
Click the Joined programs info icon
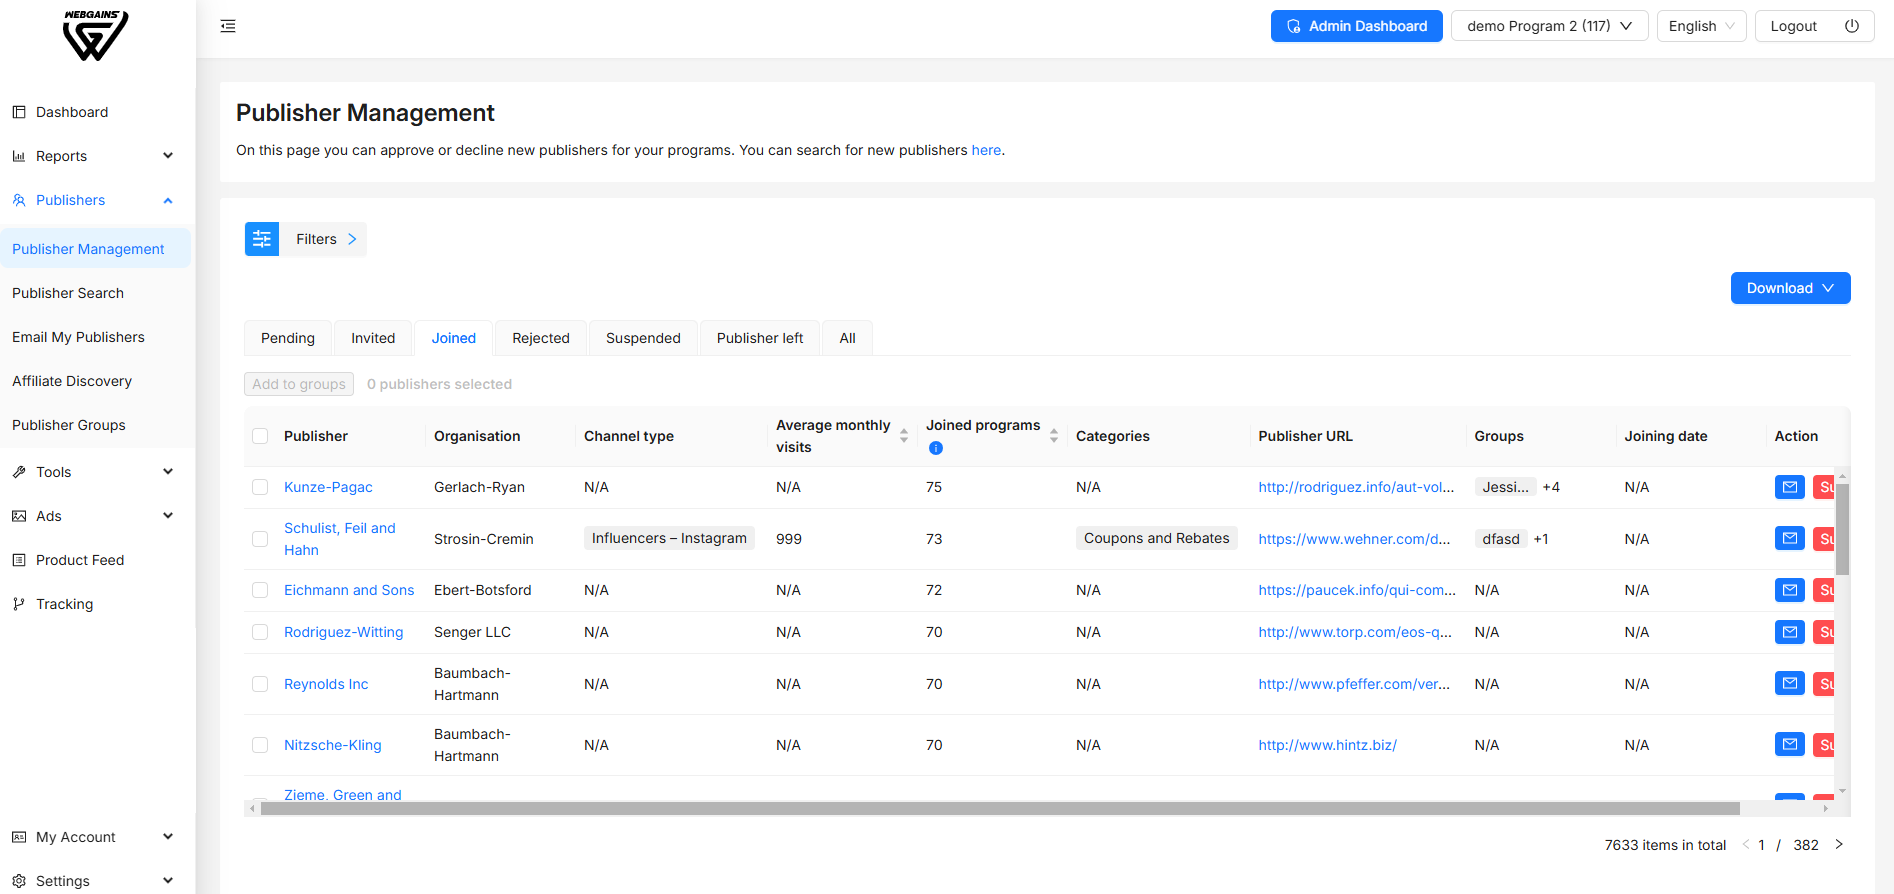936,448
